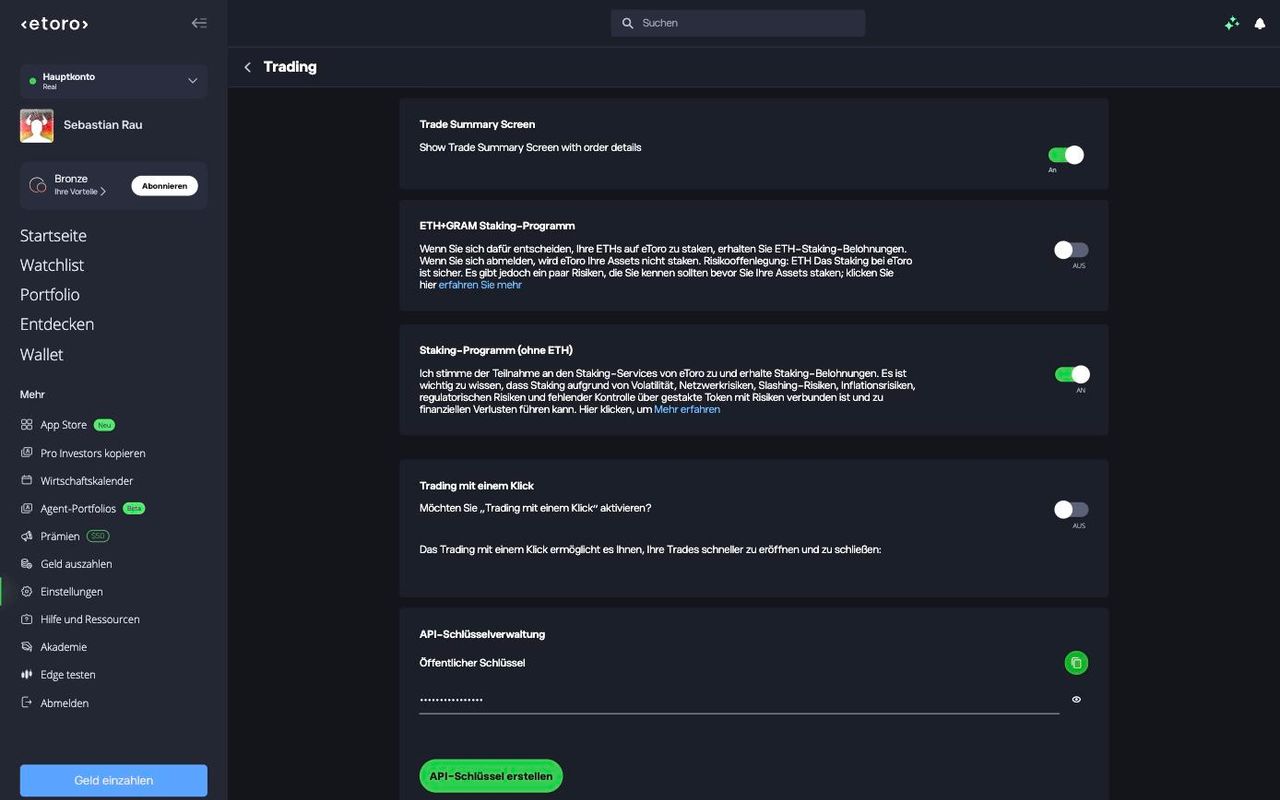Image resolution: width=1280 pixels, height=800 pixels.
Task: Click the Abonnieren button
Action: pyautogui.click(x=165, y=186)
